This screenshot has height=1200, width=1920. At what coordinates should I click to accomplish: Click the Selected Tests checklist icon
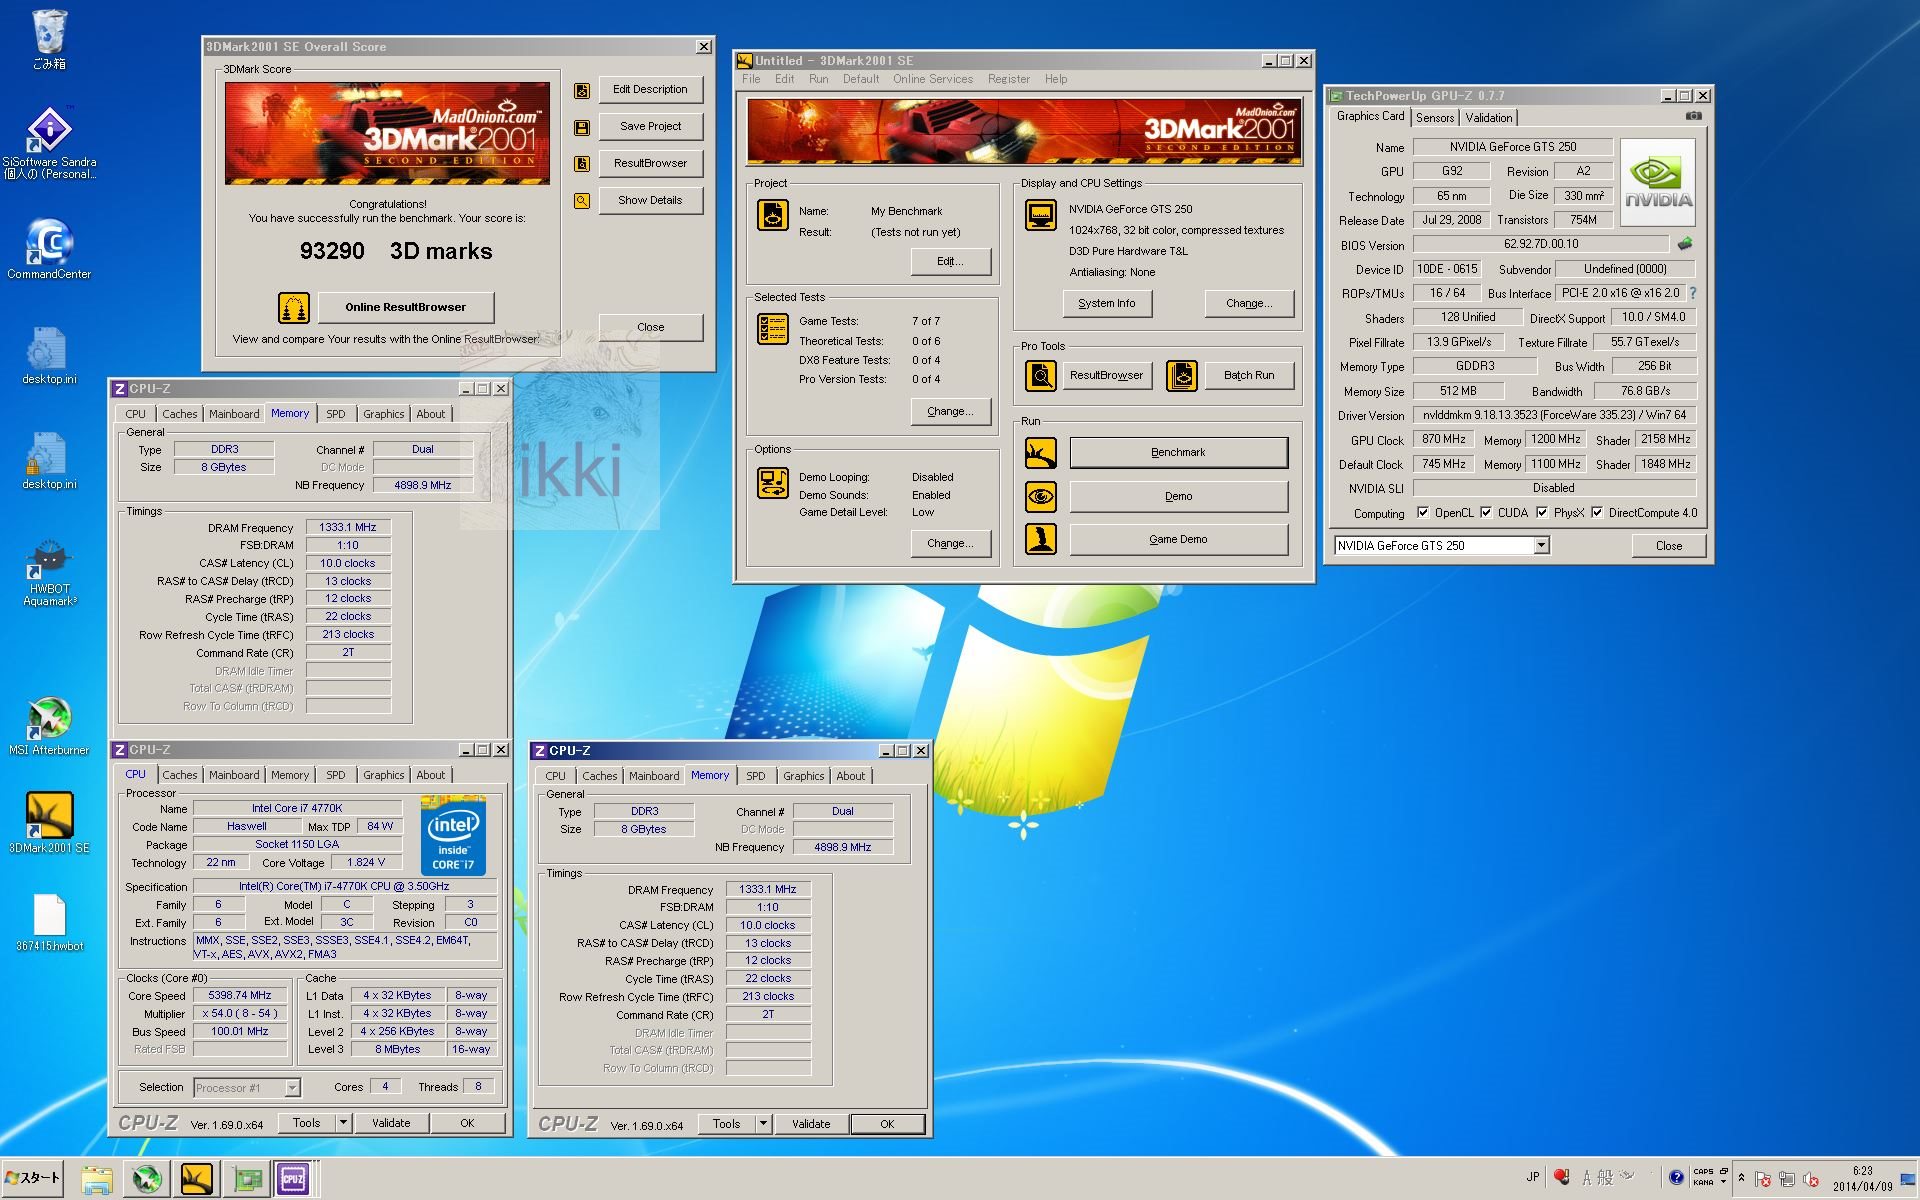point(773,328)
